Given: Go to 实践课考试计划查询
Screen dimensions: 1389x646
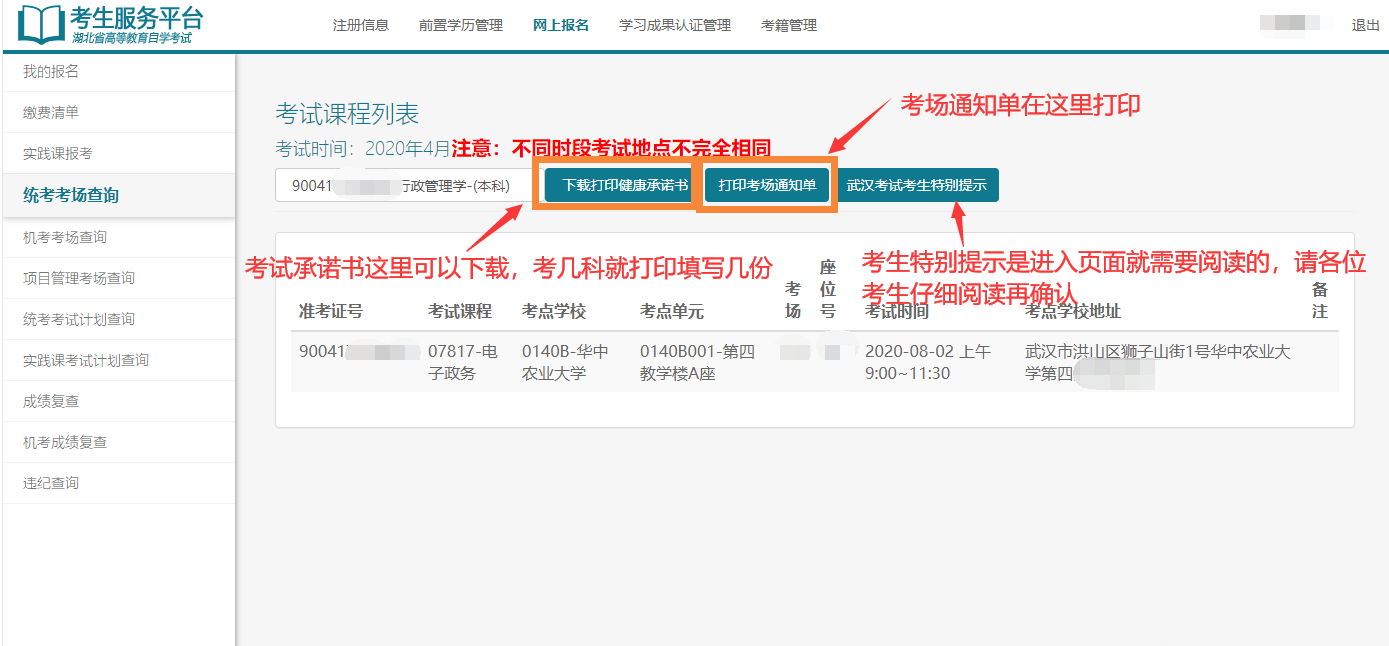Looking at the screenshot, I should click(86, 360).
